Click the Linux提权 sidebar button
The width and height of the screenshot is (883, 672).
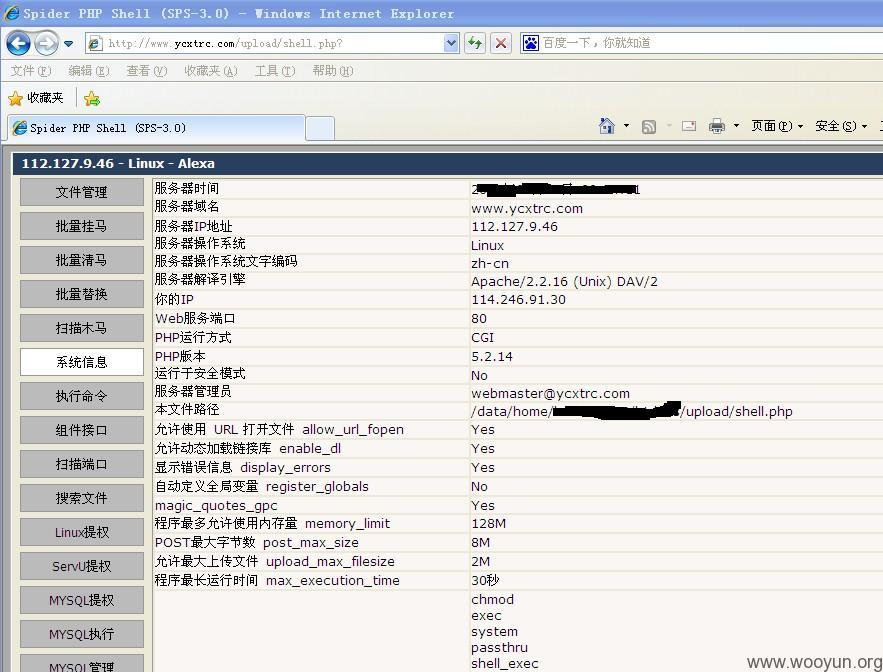tap(82, 532)
